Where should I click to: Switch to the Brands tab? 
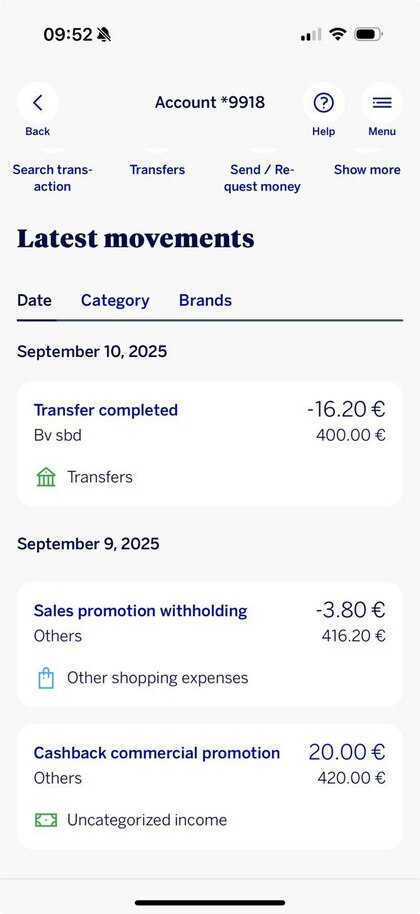coord(205,301)
